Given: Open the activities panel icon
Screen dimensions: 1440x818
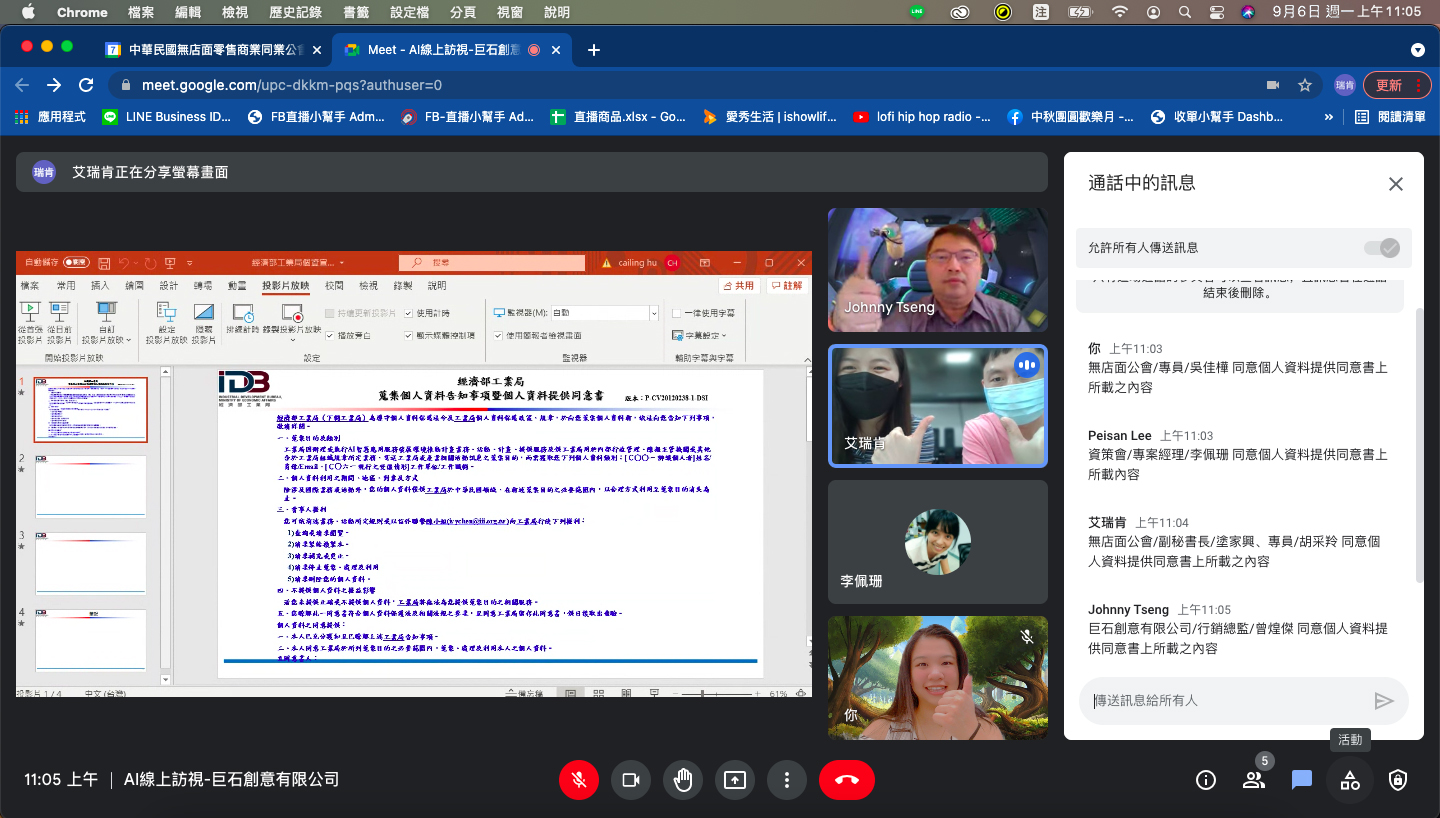Looking at the screenshot, I should pyautogui.click(x=1349, y=780).
